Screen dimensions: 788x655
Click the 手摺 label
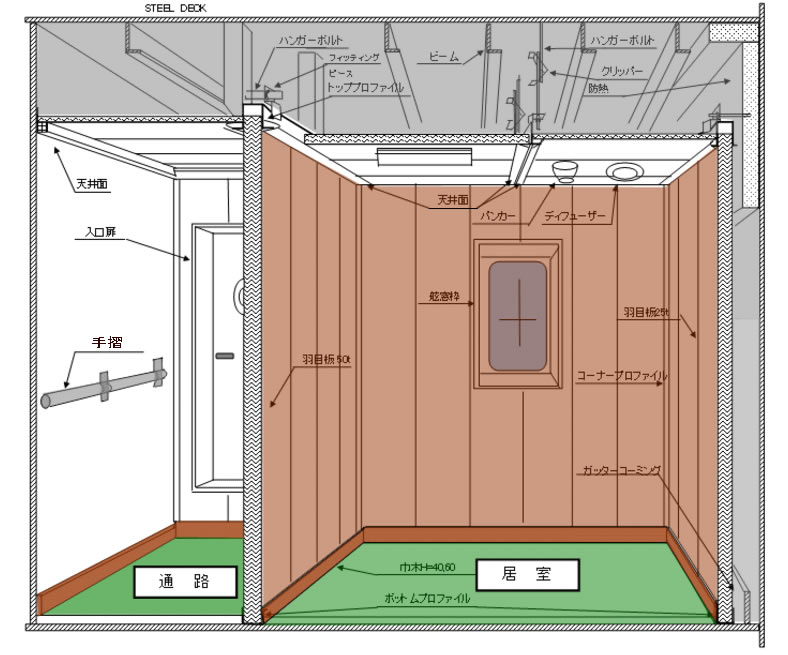pos(108,343)
